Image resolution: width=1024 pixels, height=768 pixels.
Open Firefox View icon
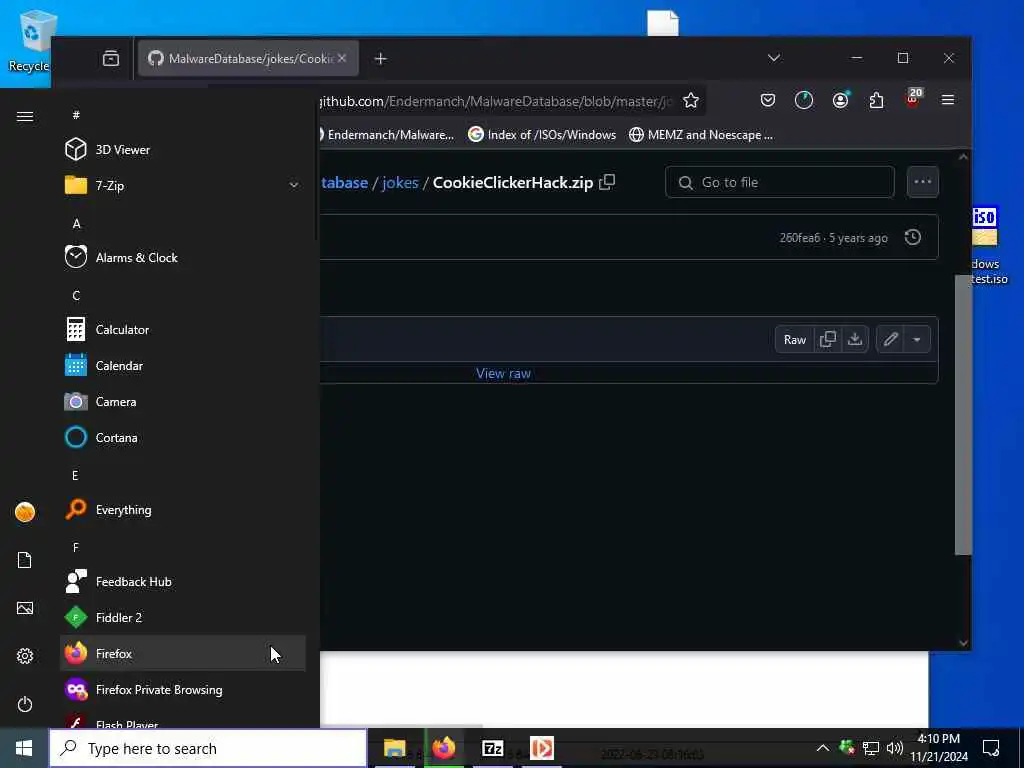point(111,59)
